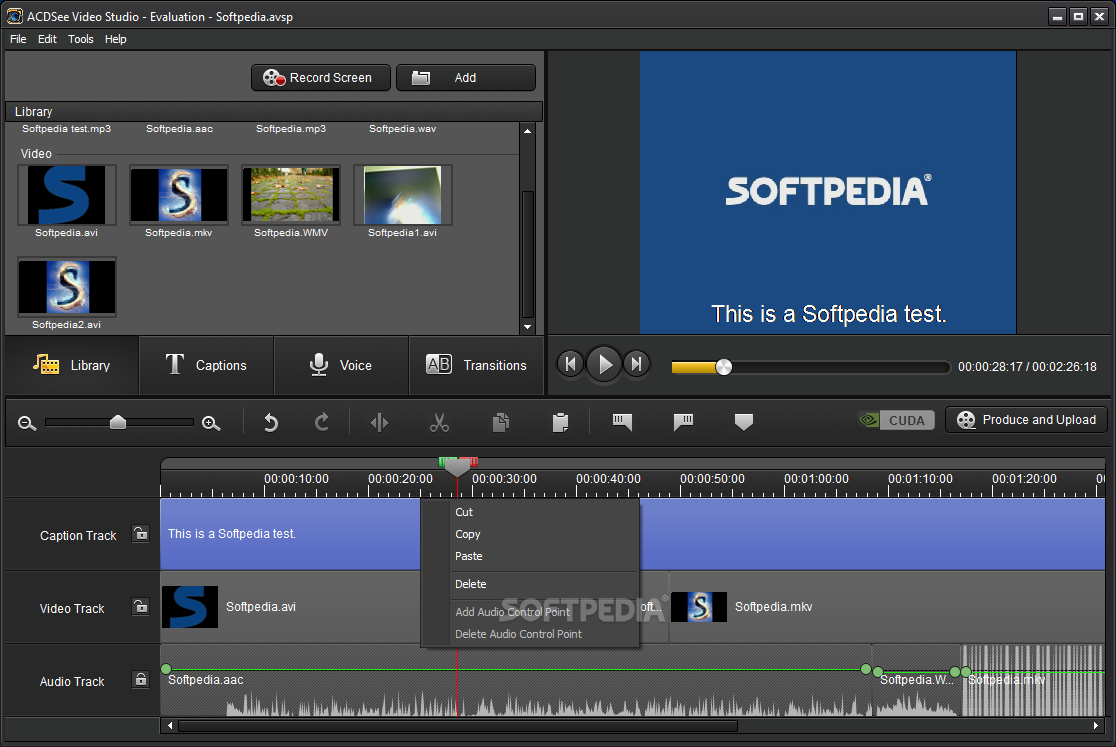Click library scrollbar down arrow
Image resolution: width=1116 pixels, height=747 pixels.
coord(527,327)
